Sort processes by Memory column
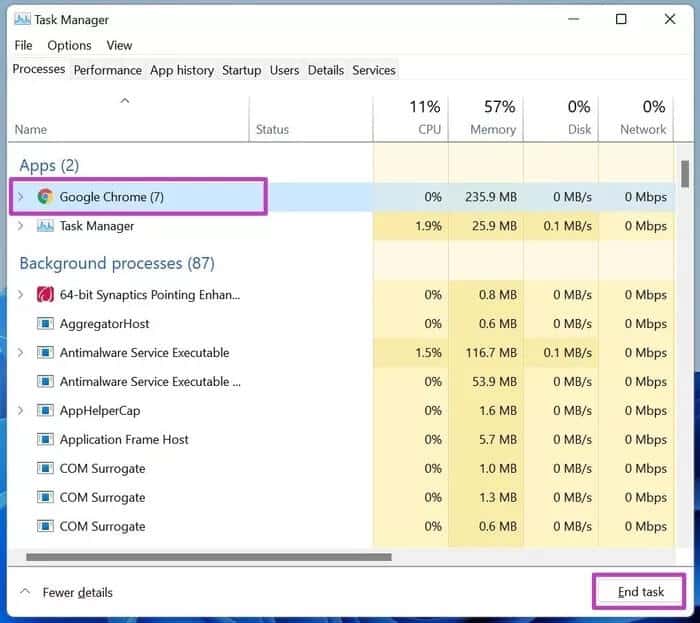The image size is (700, 623). (486, 119)
